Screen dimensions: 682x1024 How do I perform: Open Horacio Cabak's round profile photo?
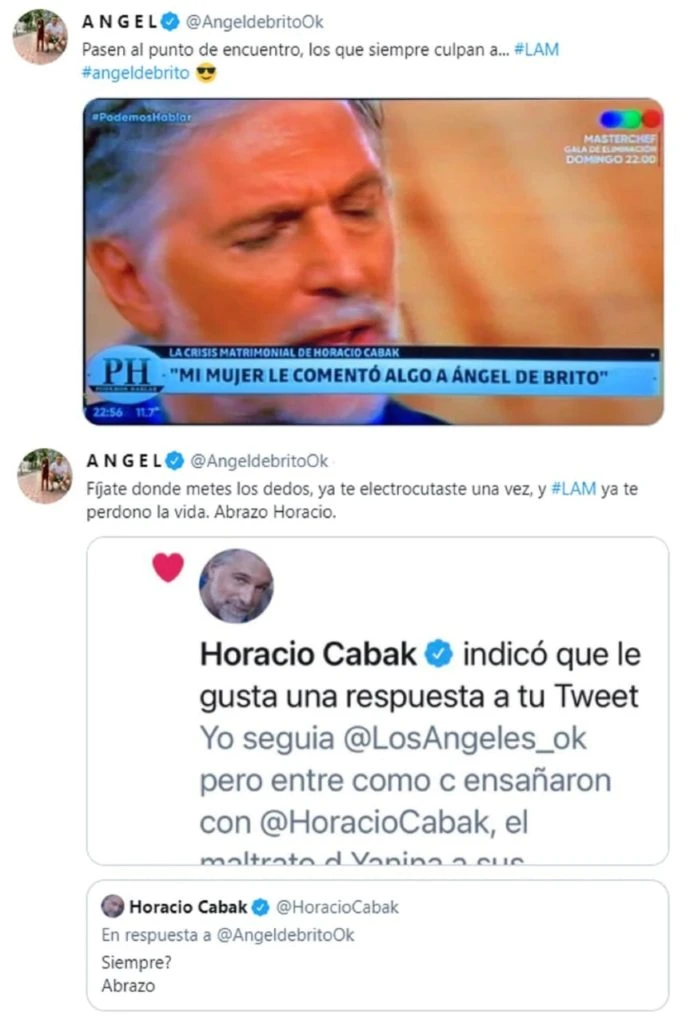tap(236, 586)
